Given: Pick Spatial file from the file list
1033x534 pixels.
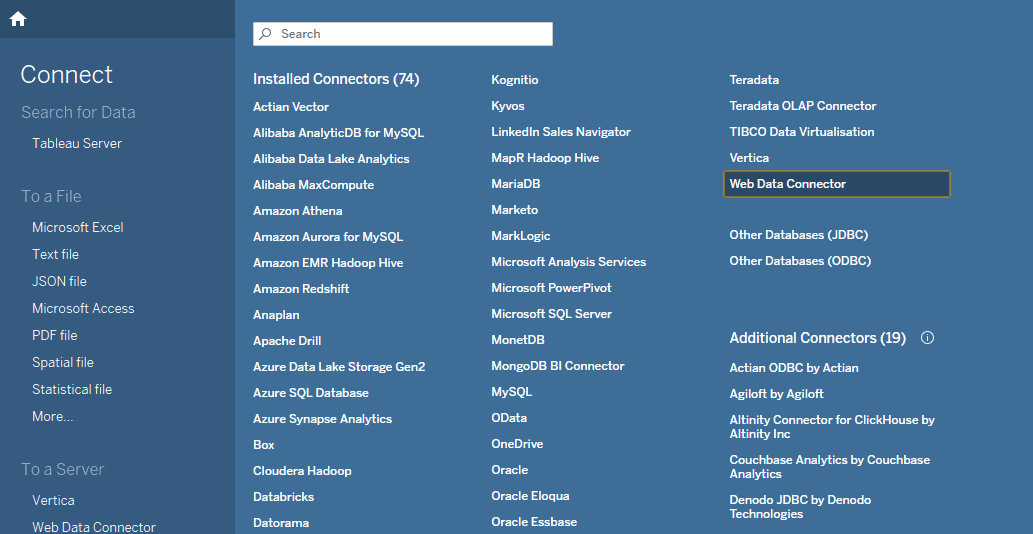Looking at the screenshot, I should click(63, 362).
